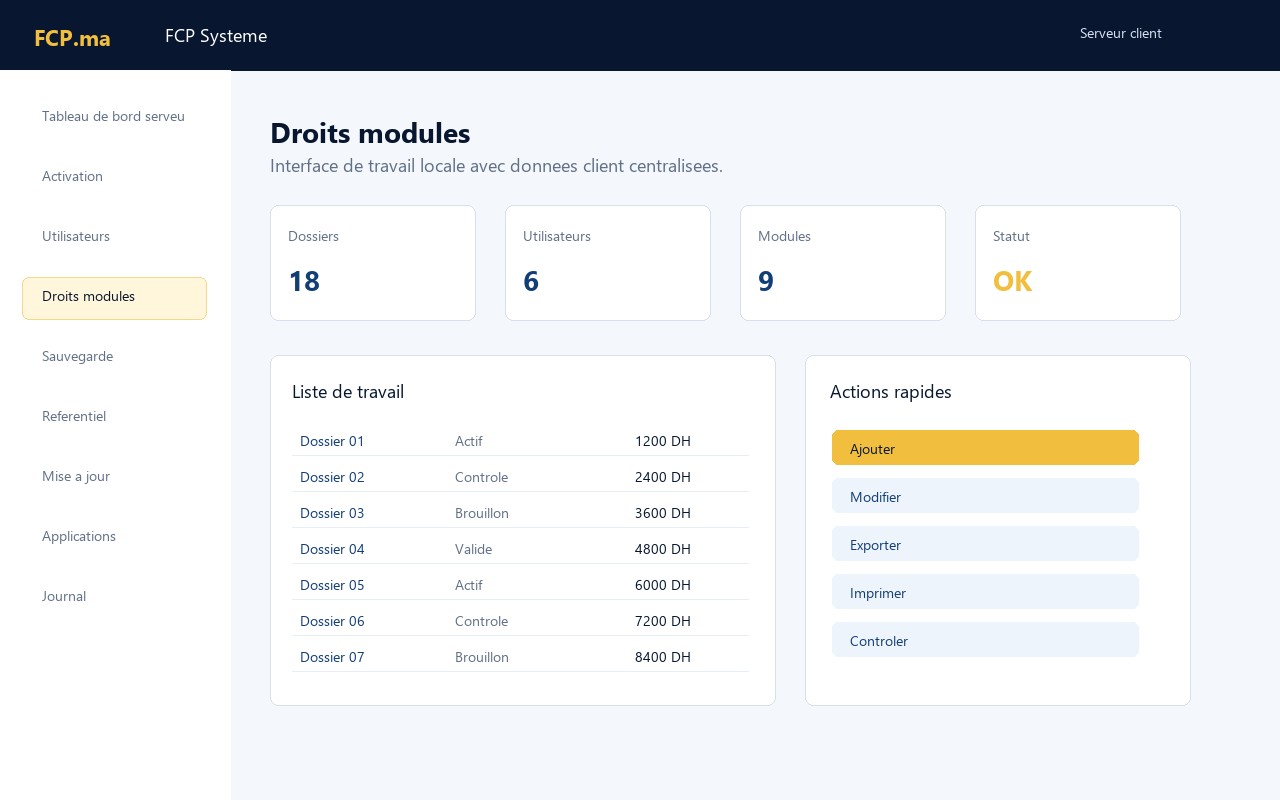The width and height of the screenshot is (1280, 800).
Task: Click Serveur client in the header
Action: (x=1121, y=33)
